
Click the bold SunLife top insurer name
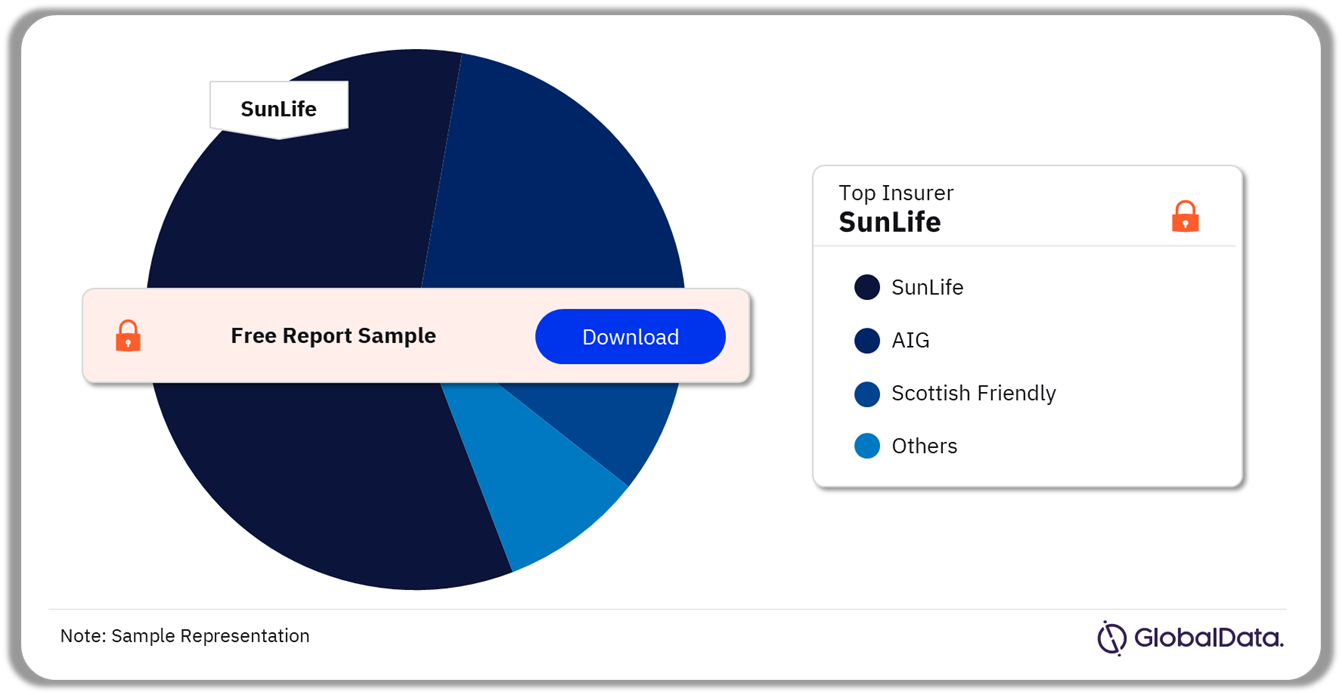click(x=890, y=222)
